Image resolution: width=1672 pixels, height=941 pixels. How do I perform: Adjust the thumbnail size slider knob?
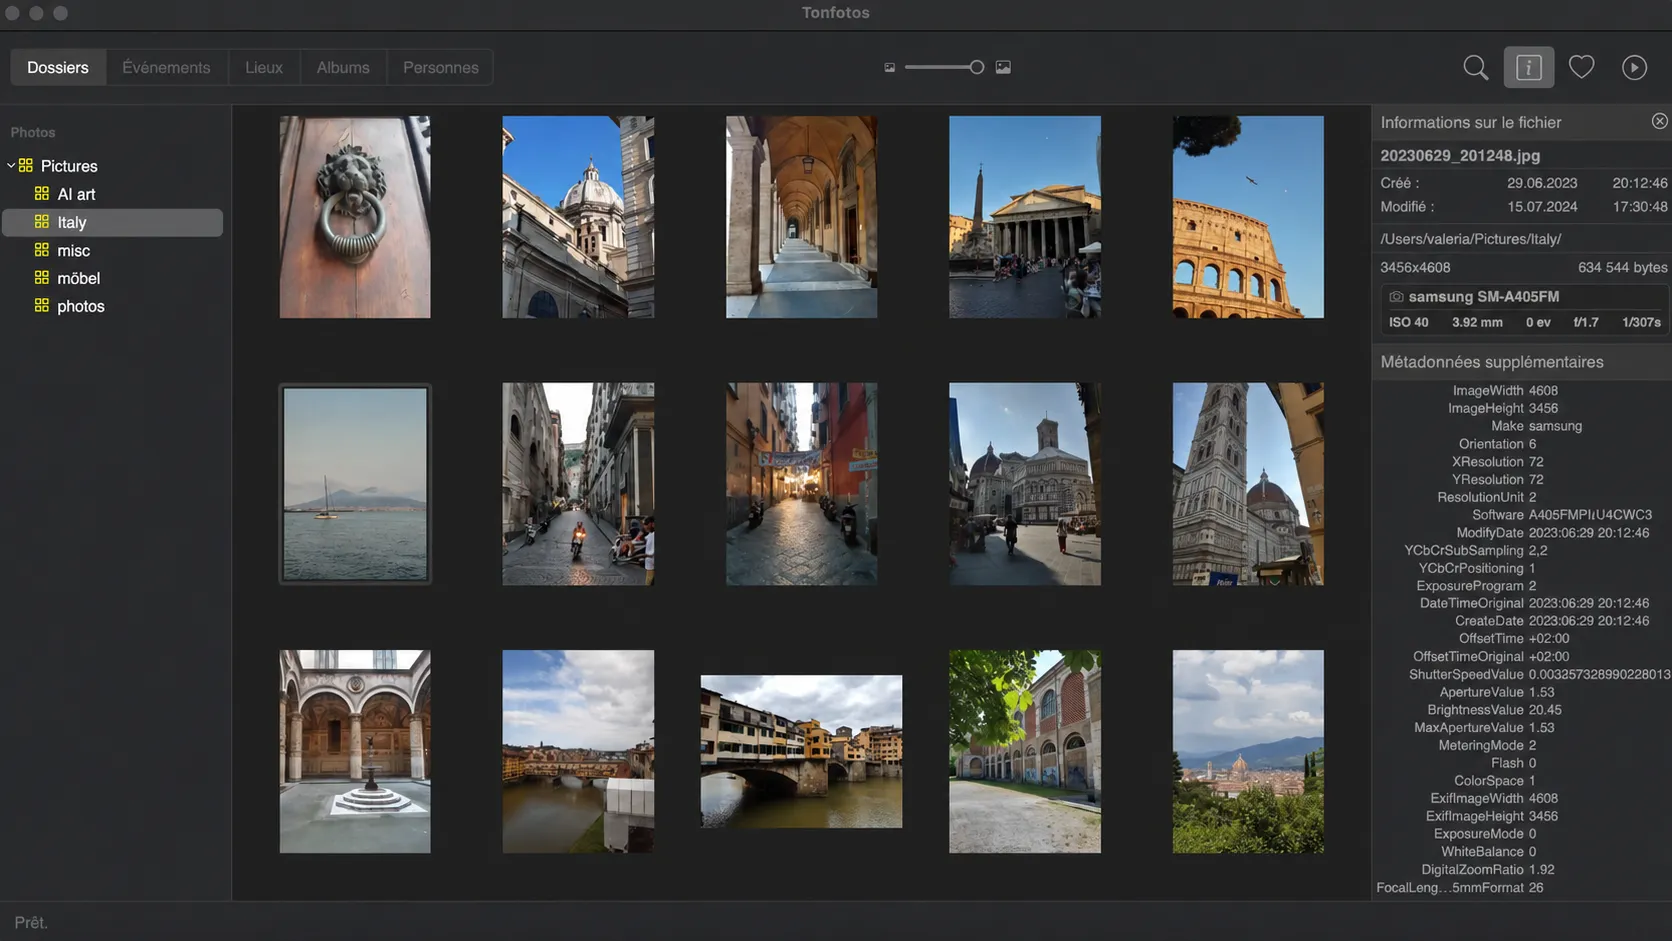click(976, 67)
